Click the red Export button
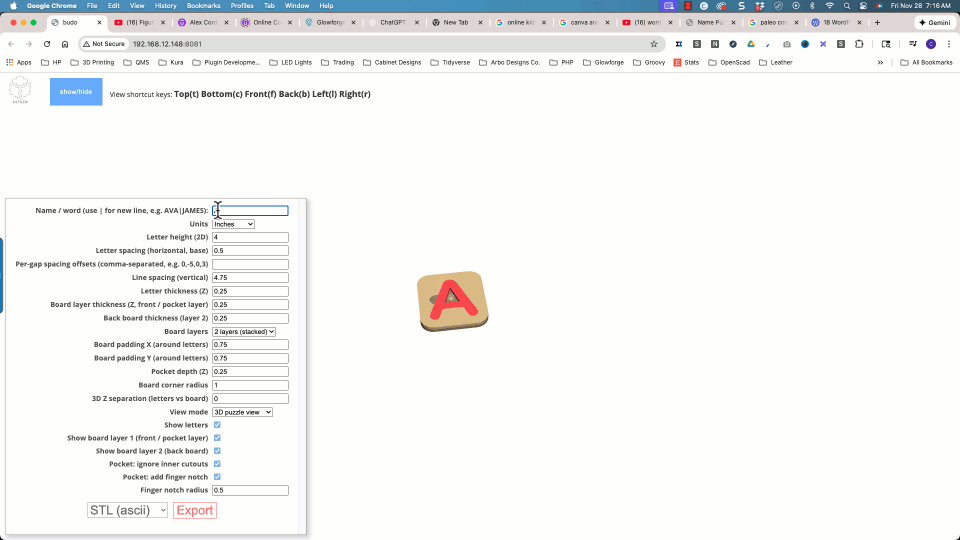 point(194,510)
